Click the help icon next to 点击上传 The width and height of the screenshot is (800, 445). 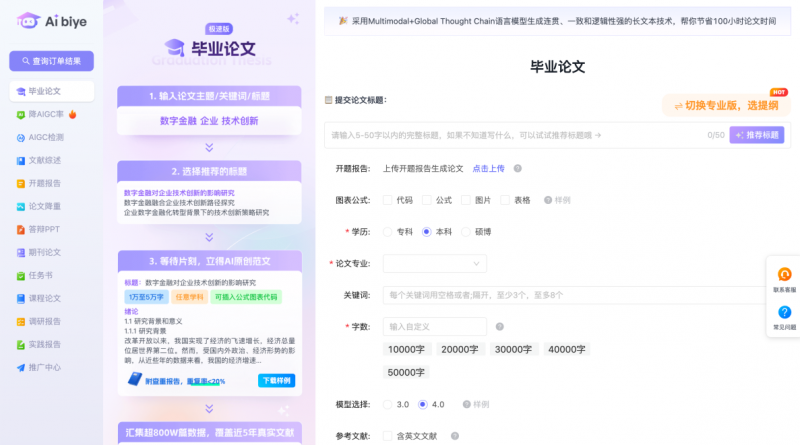pyautogui.click(x=517, y=168)
